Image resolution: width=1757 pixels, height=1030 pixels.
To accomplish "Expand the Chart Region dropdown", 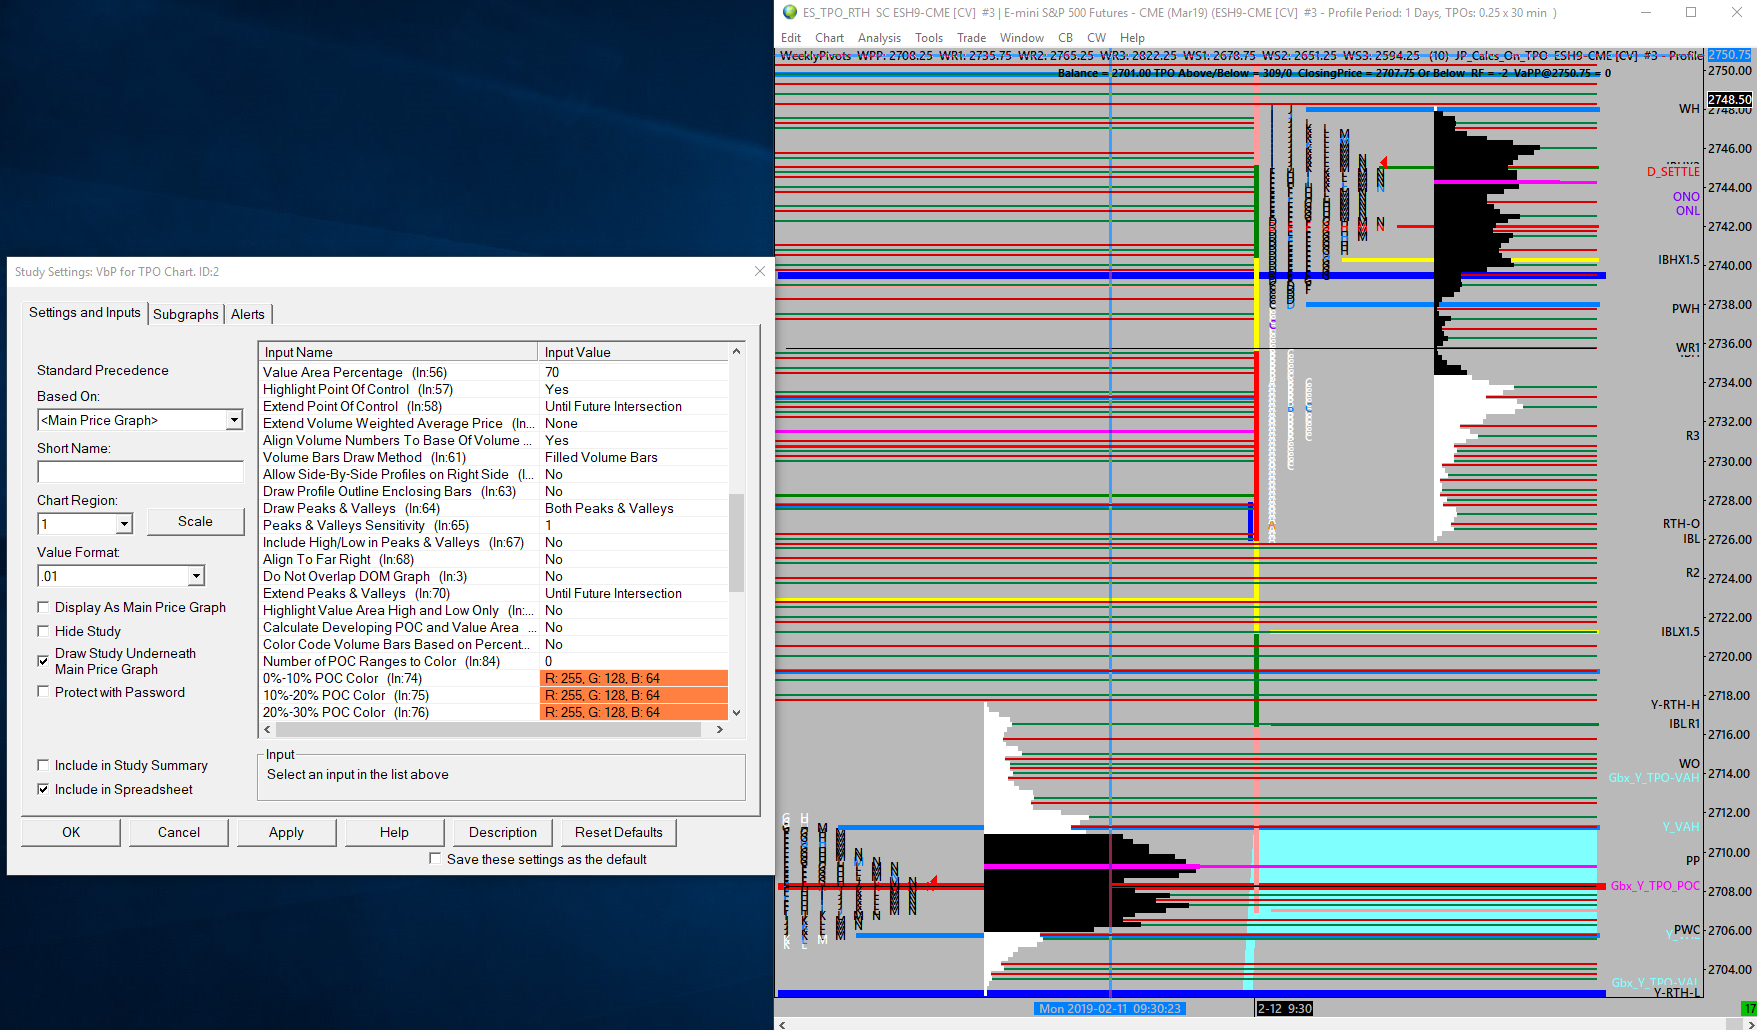I will click(124, 524).
